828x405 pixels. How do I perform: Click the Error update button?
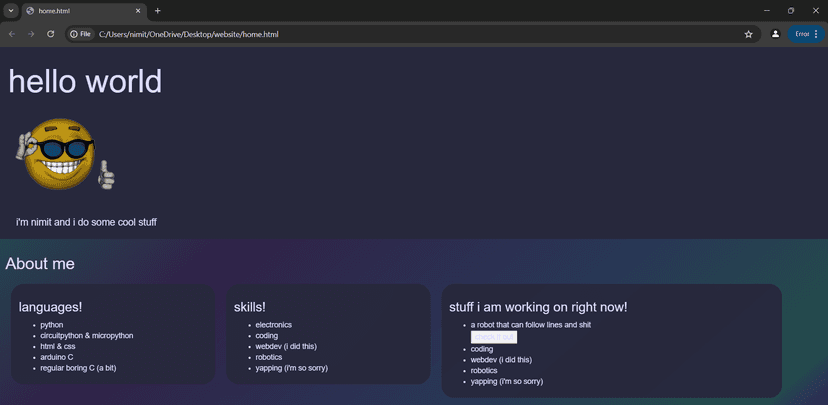click(801, 34)
